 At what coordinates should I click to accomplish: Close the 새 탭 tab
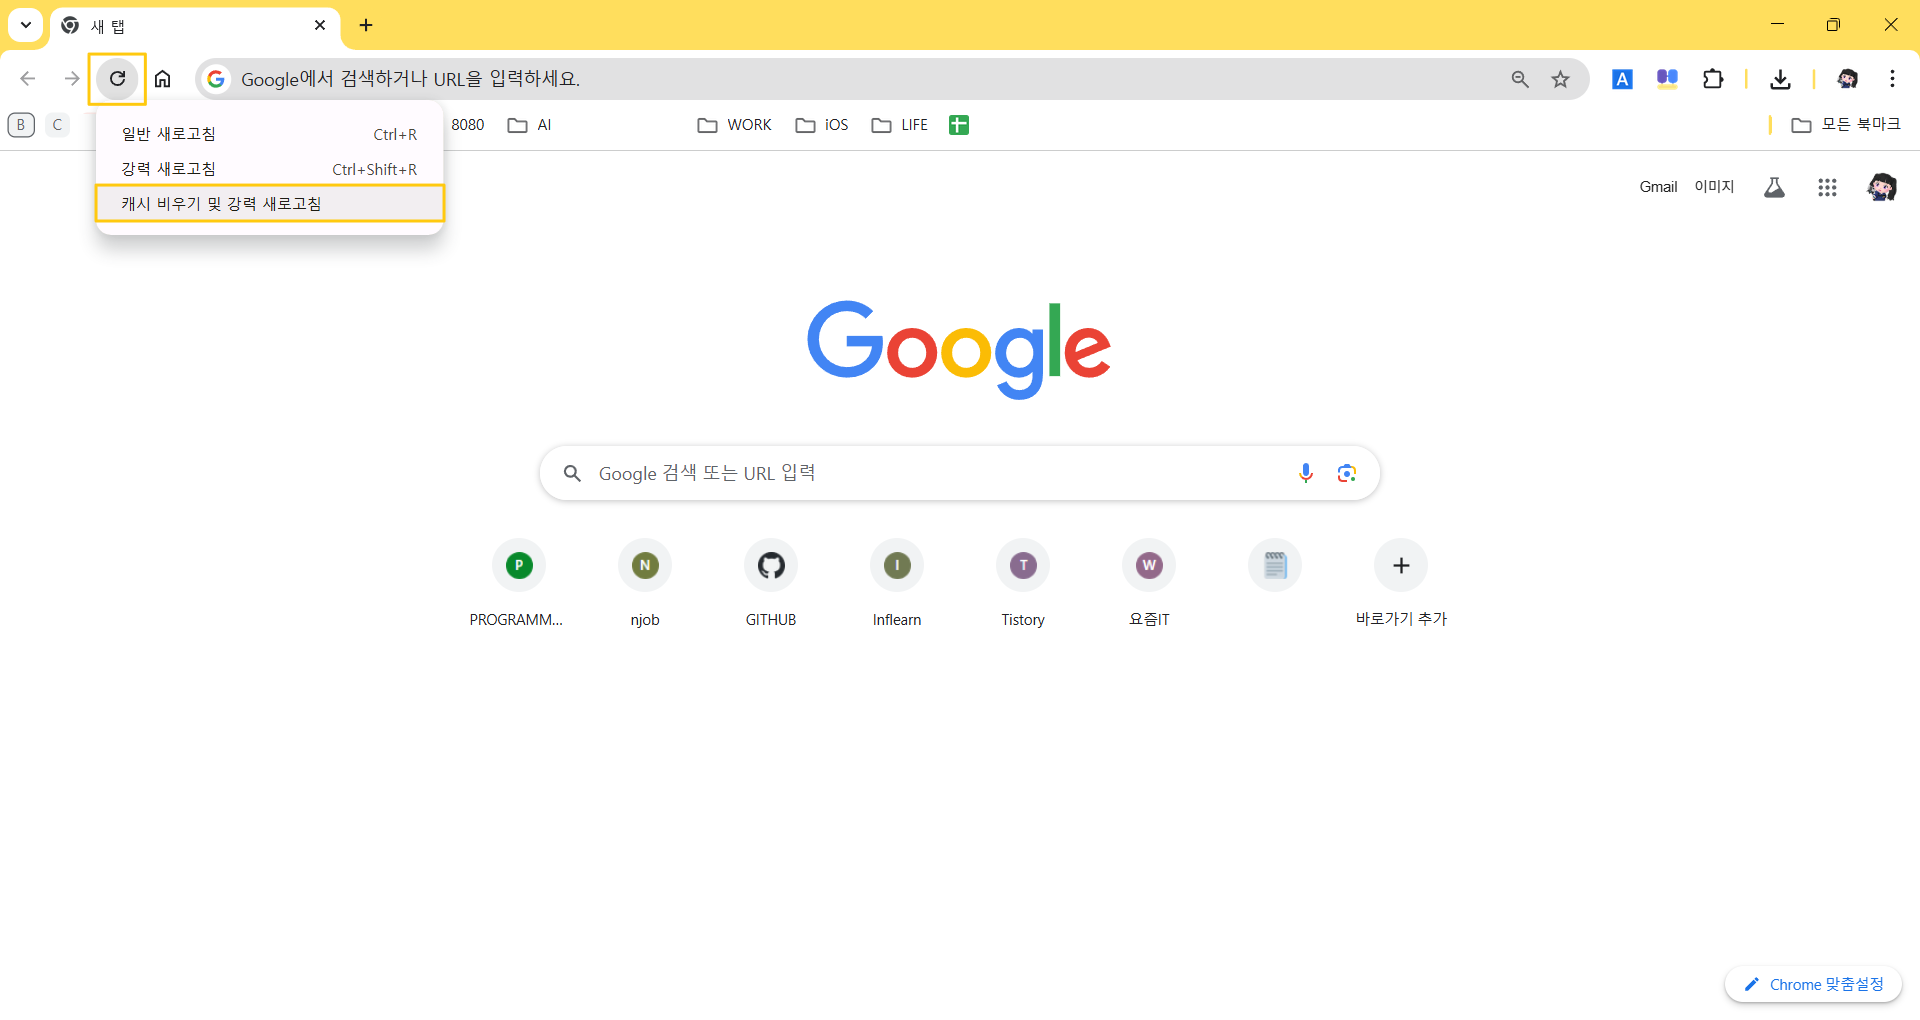coord(320,25)
